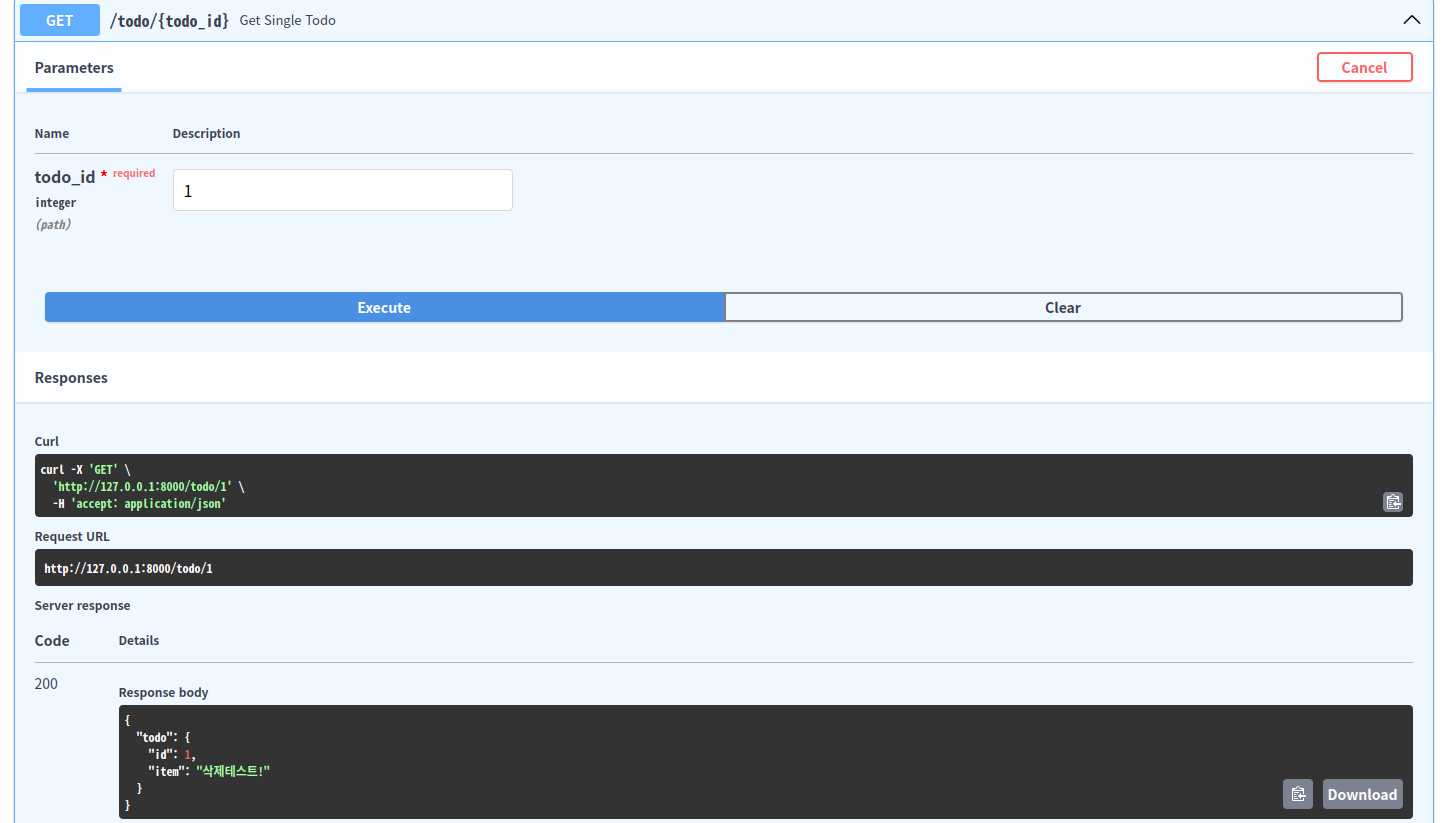Focus the todo_id input field
This screenshot has height=823, width=1446.
tap(343, 190)
